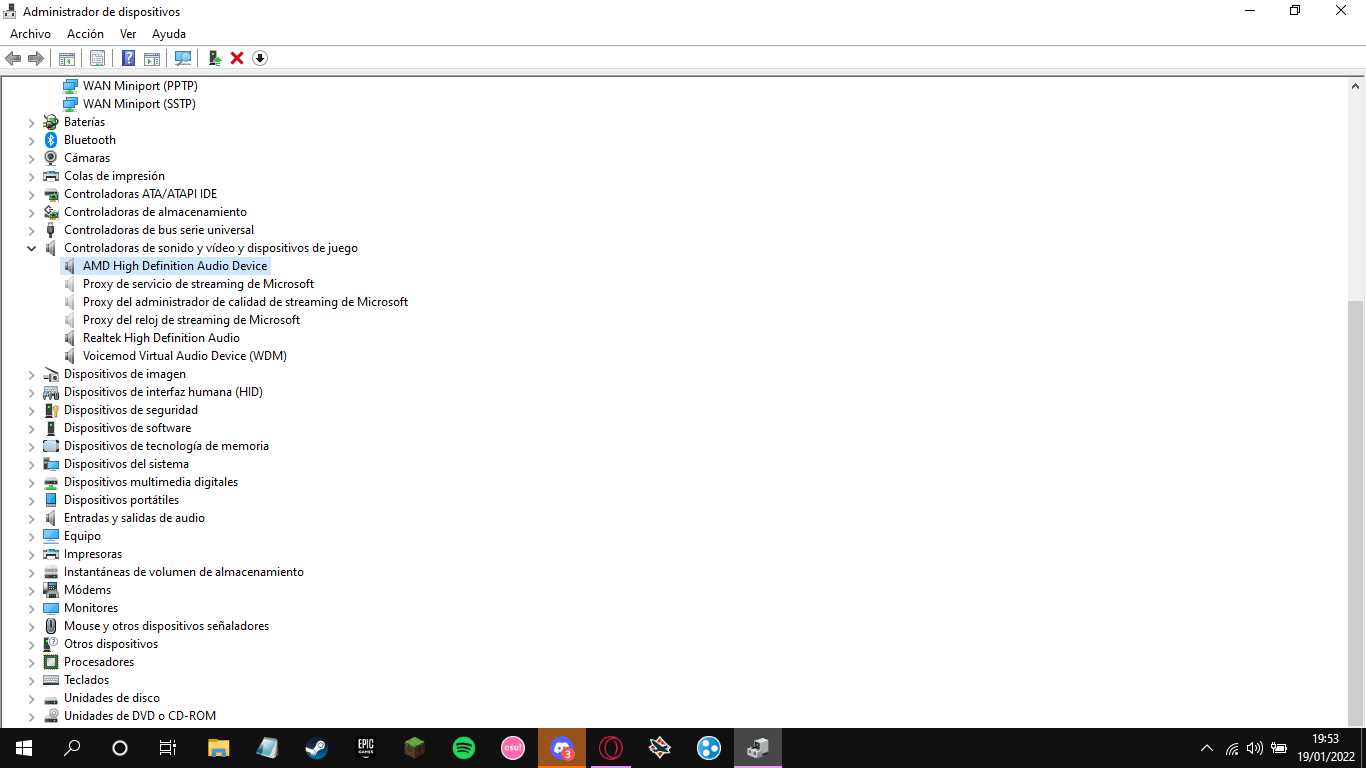The height and width of the screenshot is (768, 1366).
Task: Open the Acción menu
Action: (x=85, y=34)
